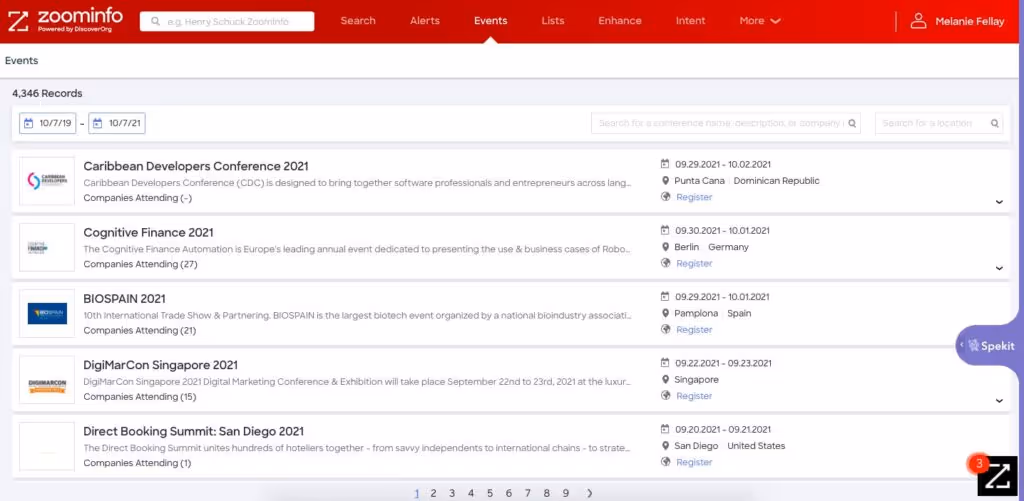Go to next page with the arrow
Image resolution: width=1024 pixels, height=501 pixels.
[589, 493]
